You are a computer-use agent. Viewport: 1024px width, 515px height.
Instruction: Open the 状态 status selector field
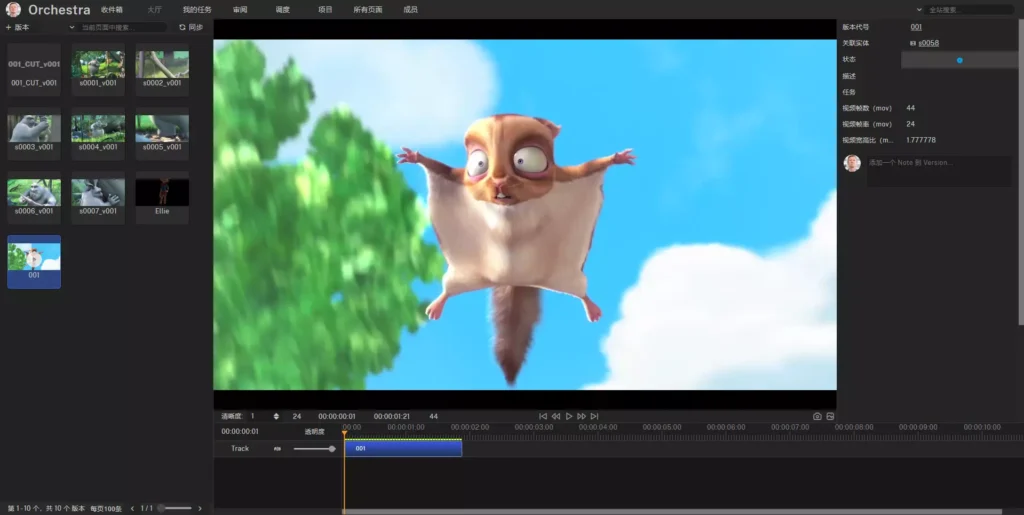tap(959, 60)
